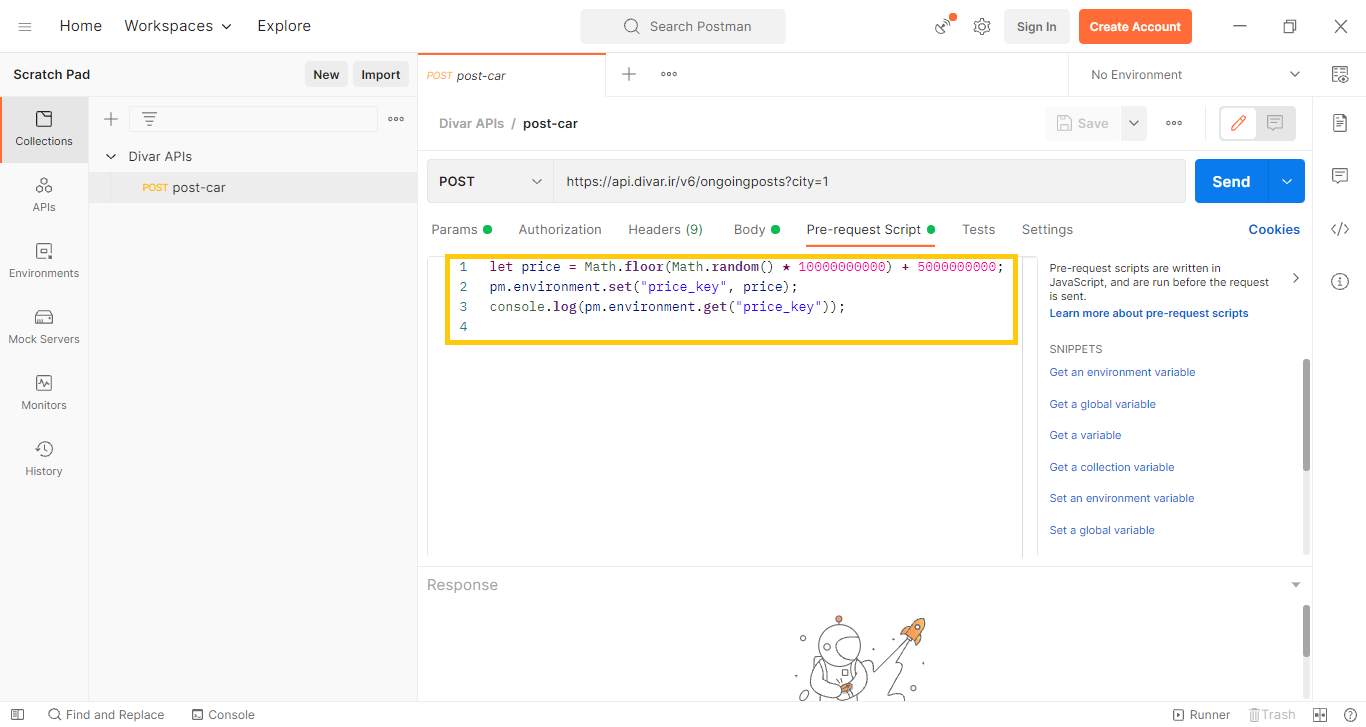Open the APIs sidebar section

pos(44,195)
